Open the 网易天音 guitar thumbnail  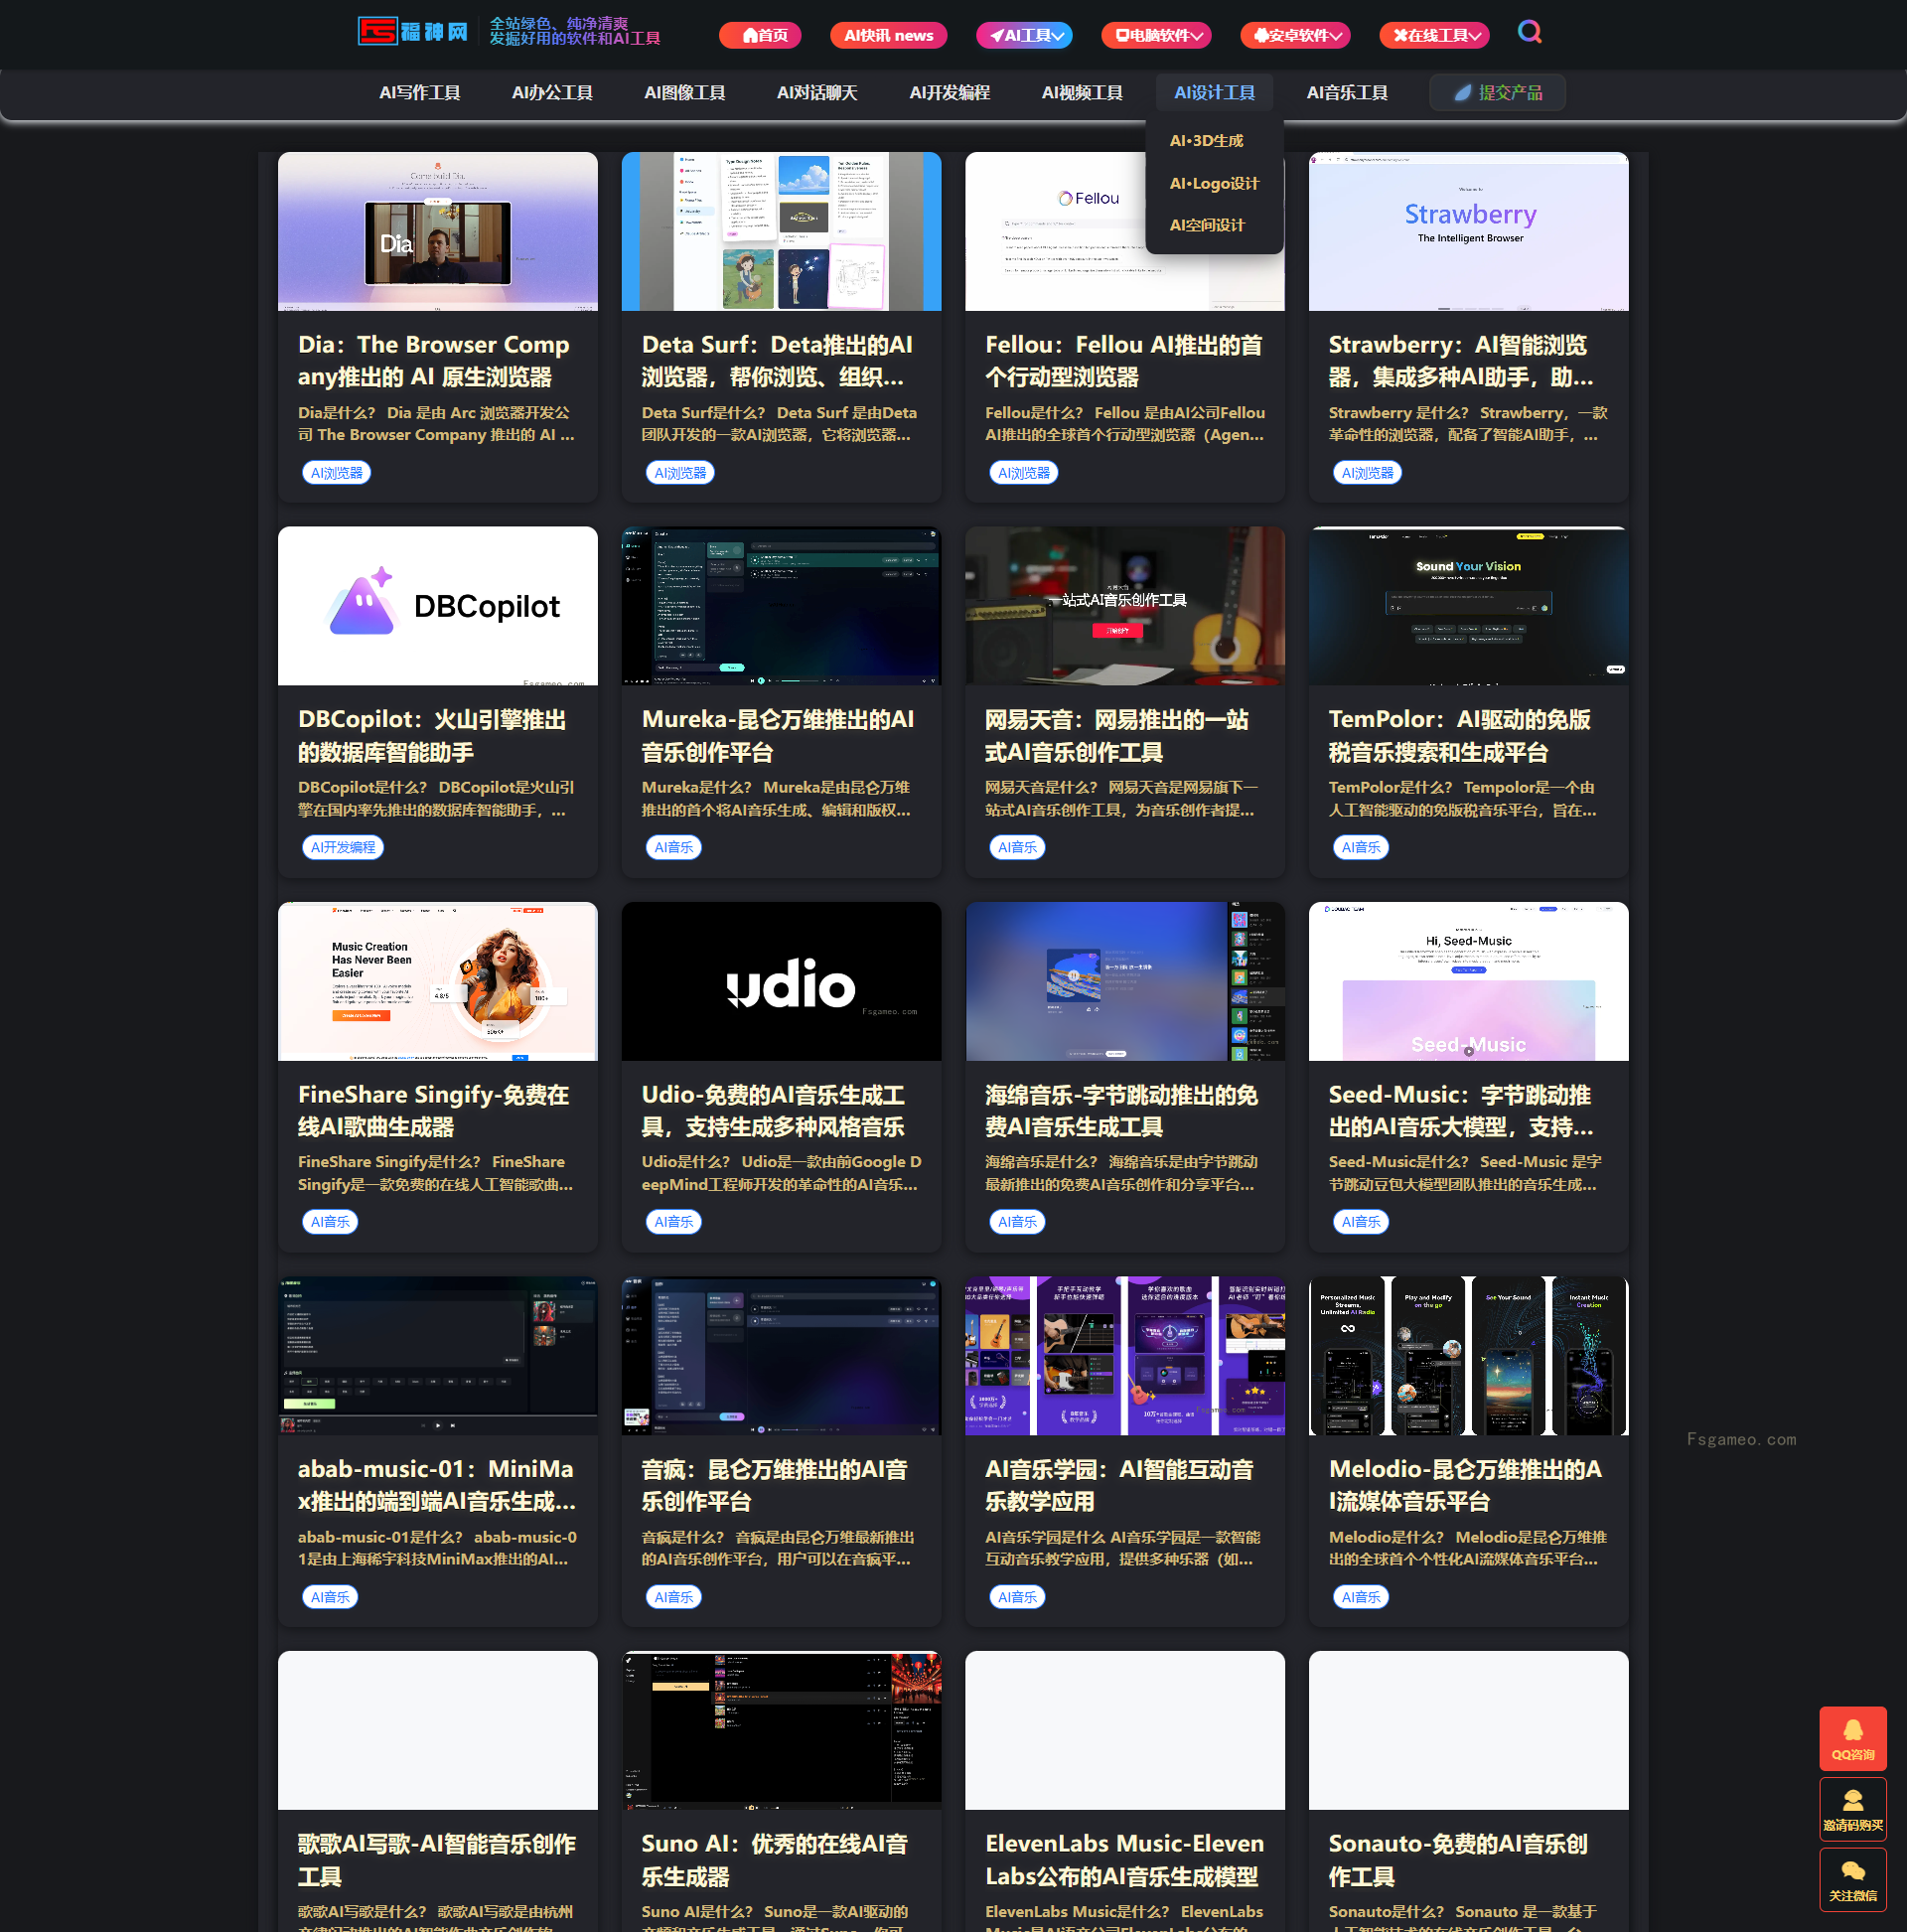tap(1125, 606)
